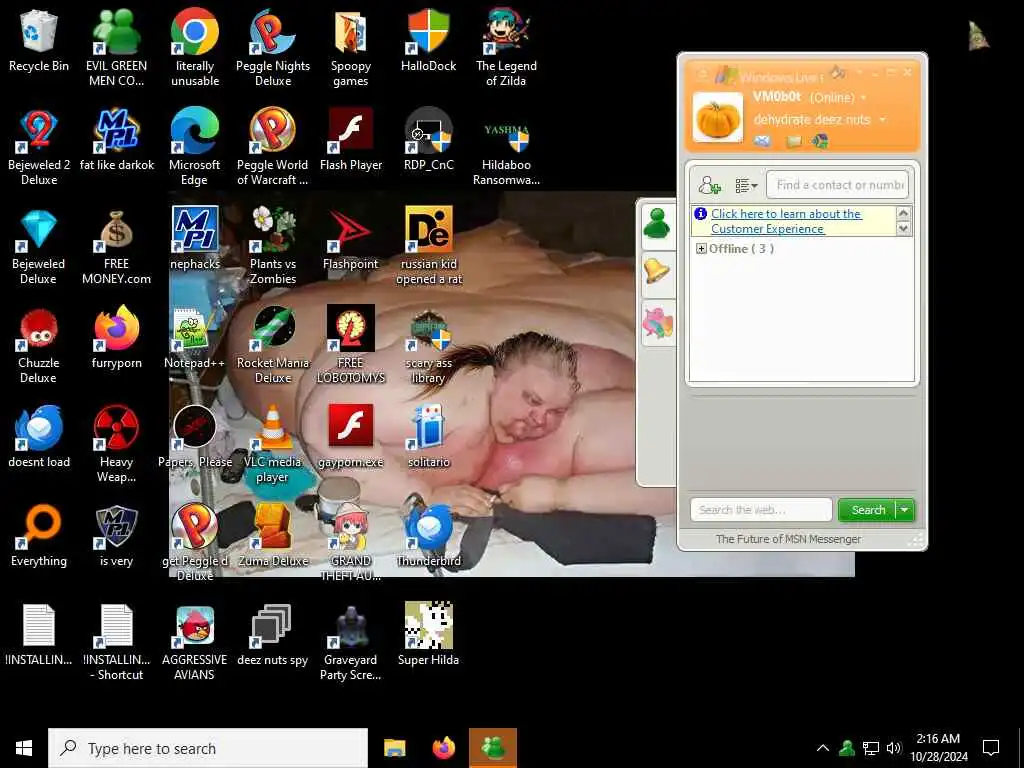This screenshot has height=768, width=1024.
Task: Select the AGGRESSIVE AVIANS icon
Action: click(x=195, y=643)
